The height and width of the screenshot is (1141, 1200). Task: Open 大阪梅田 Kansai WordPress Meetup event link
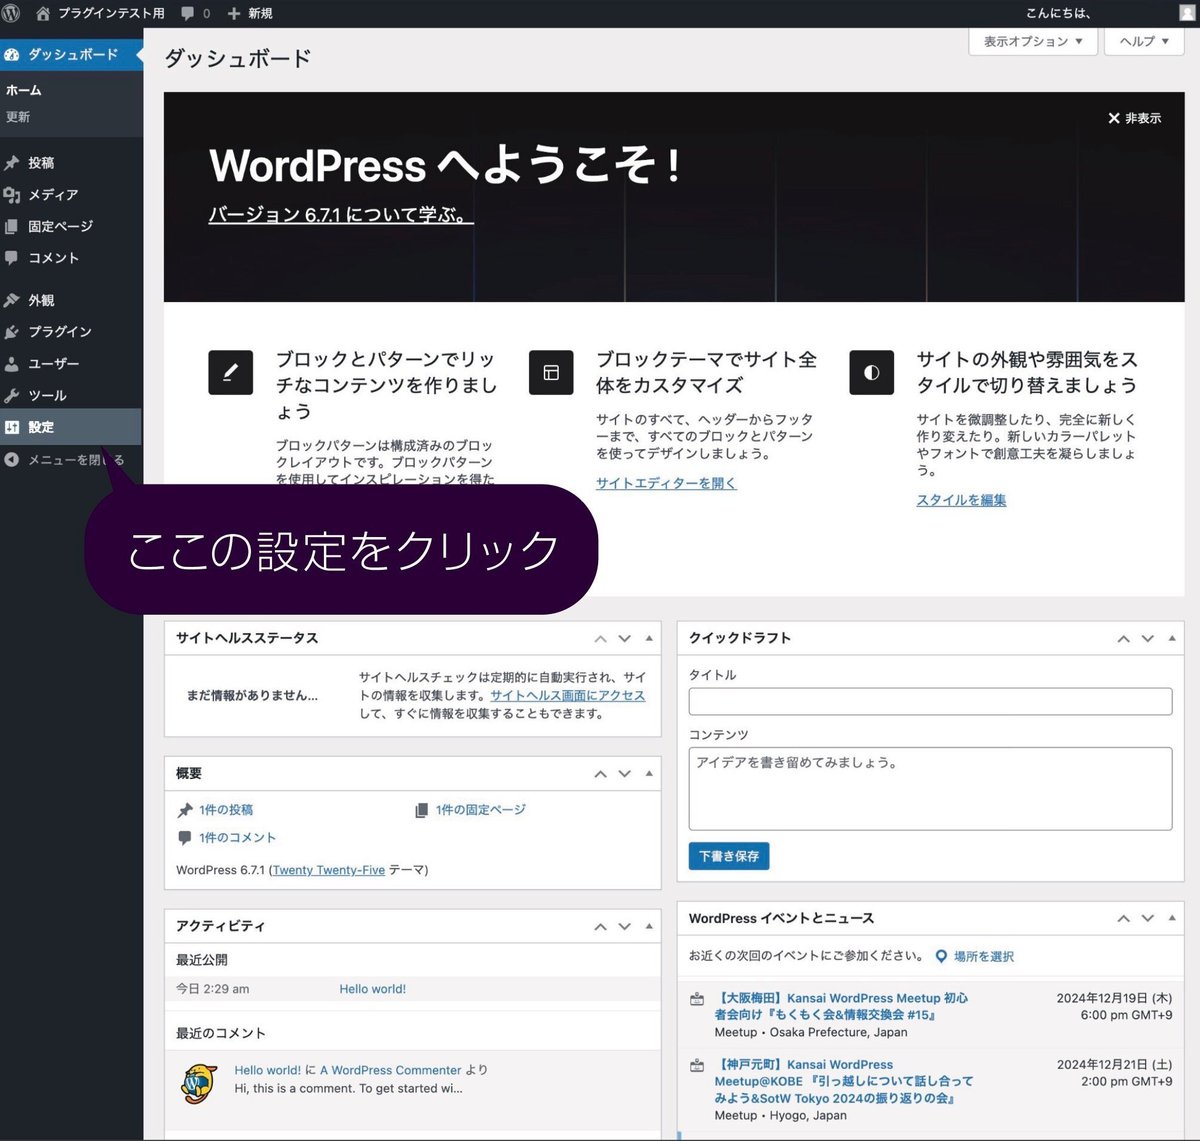point(842,1006)
